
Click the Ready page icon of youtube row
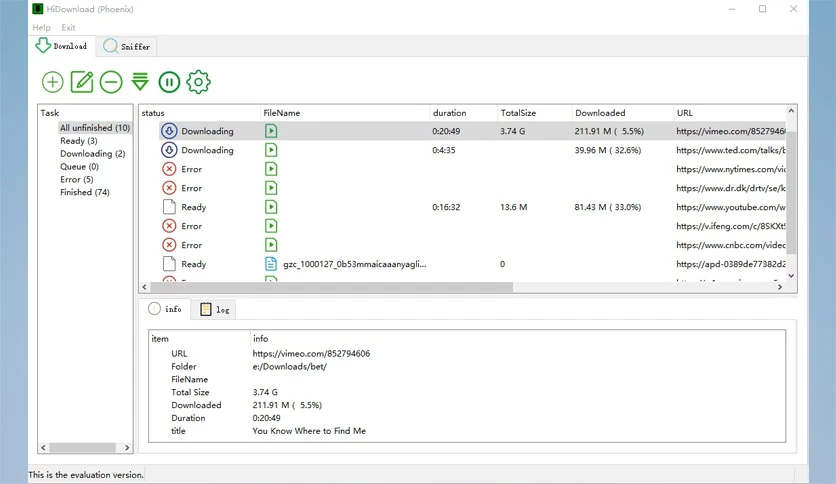pos(169,207)
